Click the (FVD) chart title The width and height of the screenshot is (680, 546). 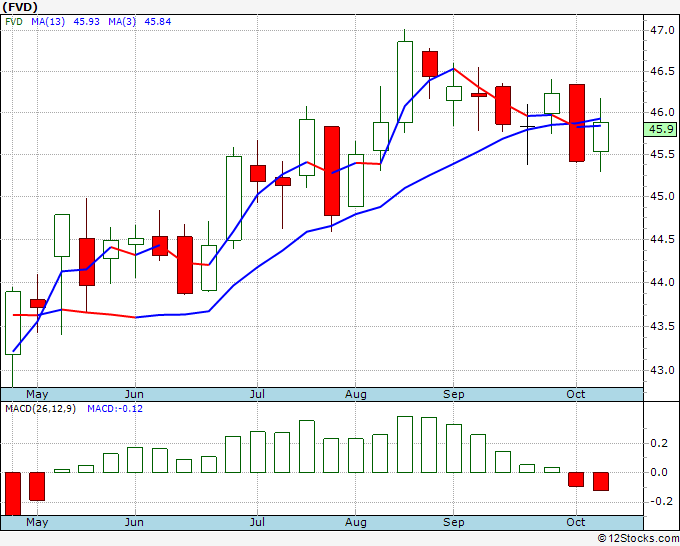20,7
